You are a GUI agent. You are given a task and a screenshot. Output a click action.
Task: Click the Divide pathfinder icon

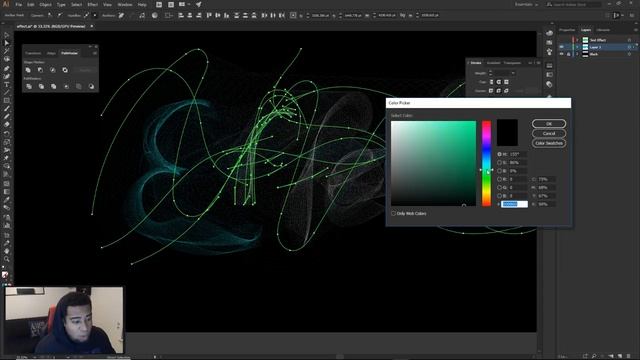(29, 87)
